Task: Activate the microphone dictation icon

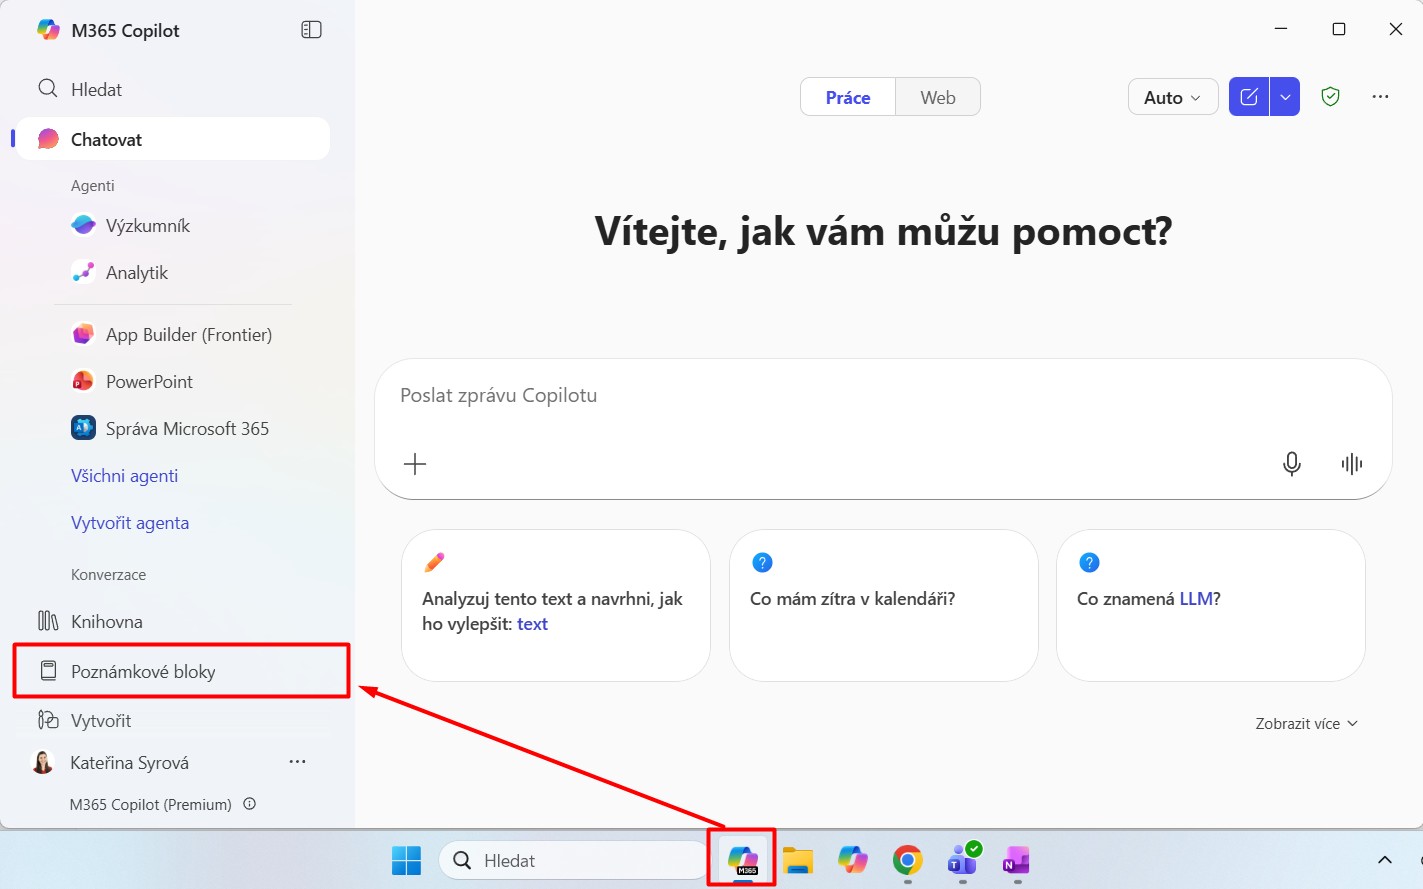Action: tap(1292, 464)
